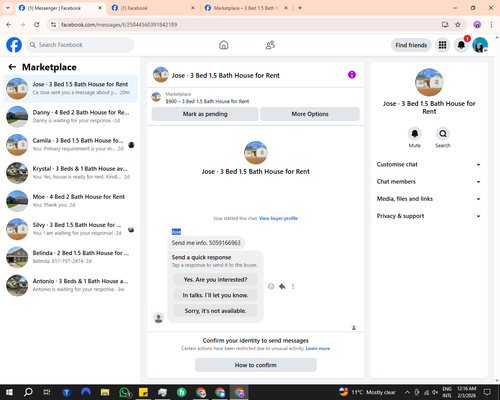Open Camila 3 Bed 1.5 Bath conversation
Screen dimensions: 500x400
click(x=70, y=144)
